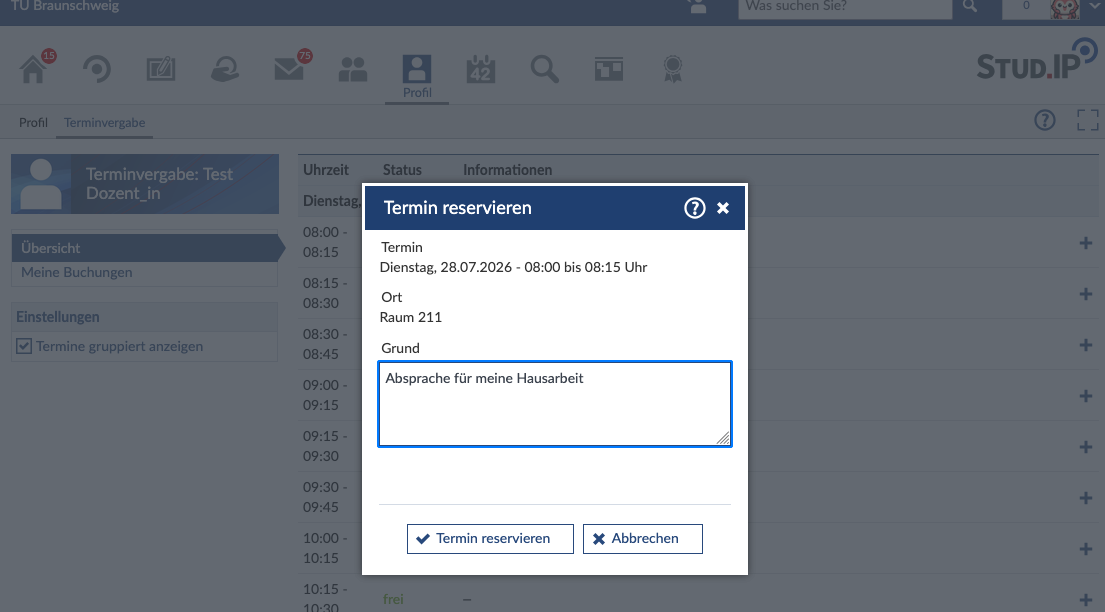Confirm with 'Termin reservieren' button
This screenshot has height=612, width=1105.
click(490, 539)
